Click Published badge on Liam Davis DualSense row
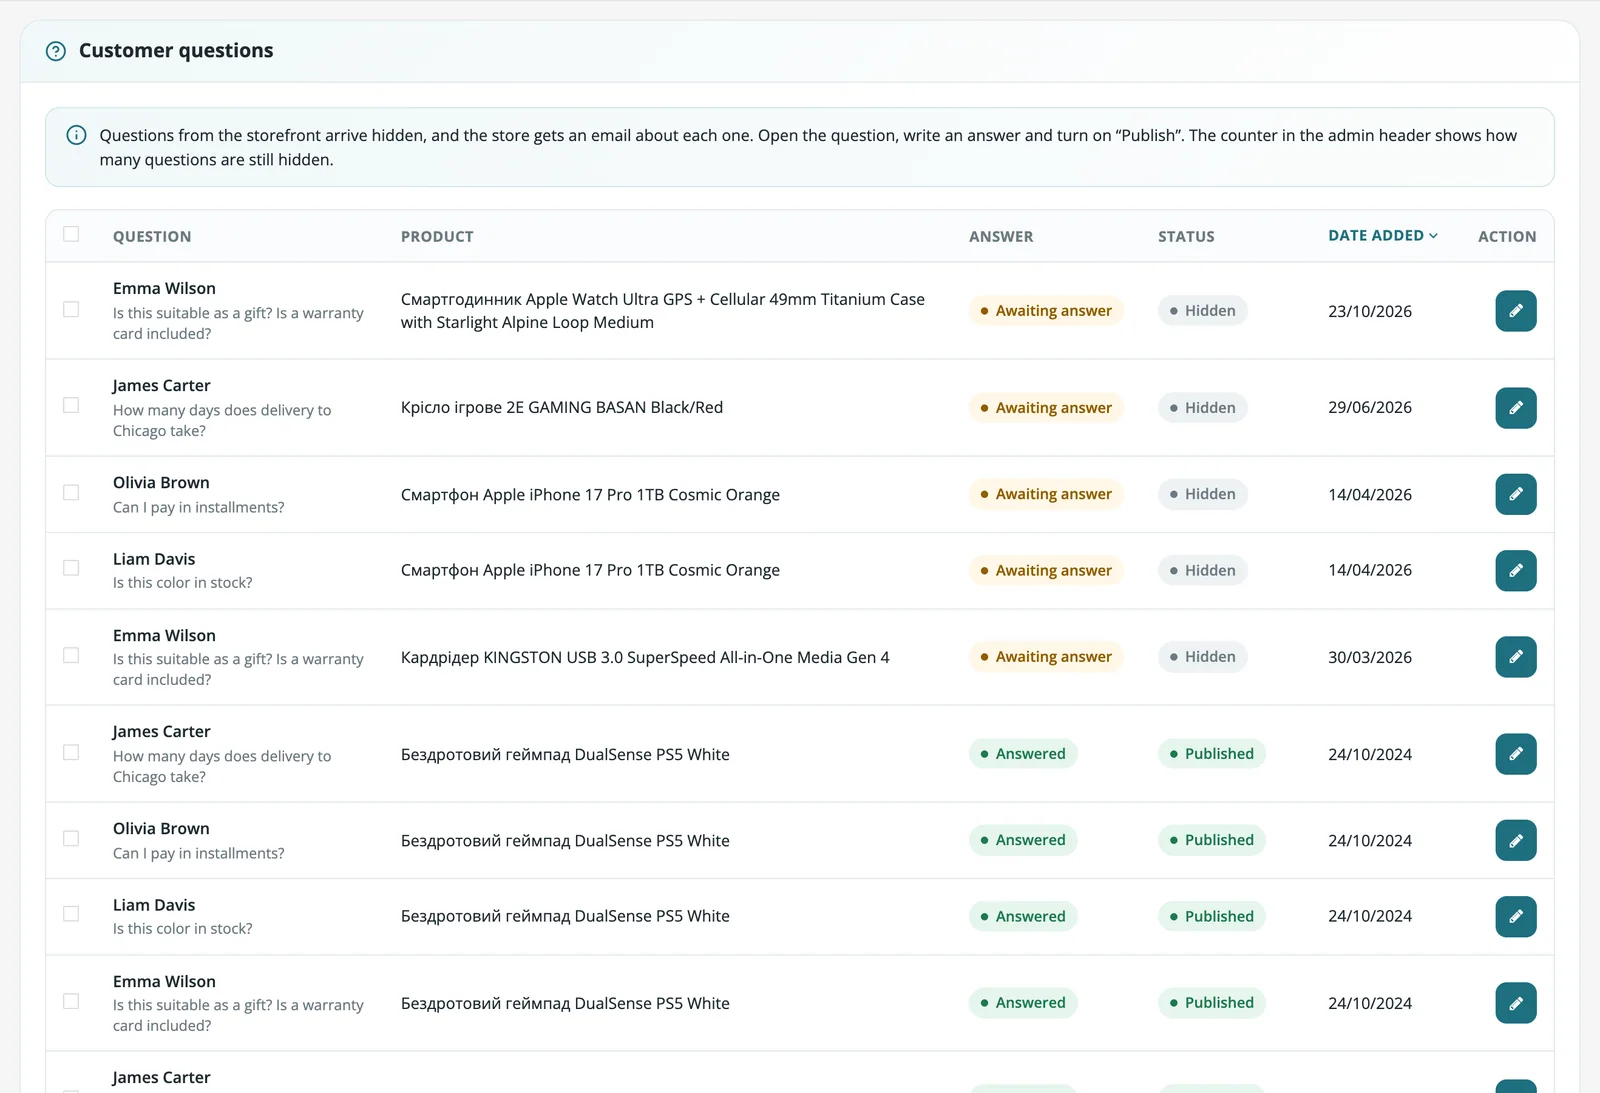Screen dimensions: 1600x1093 [x=1211, y=916]
